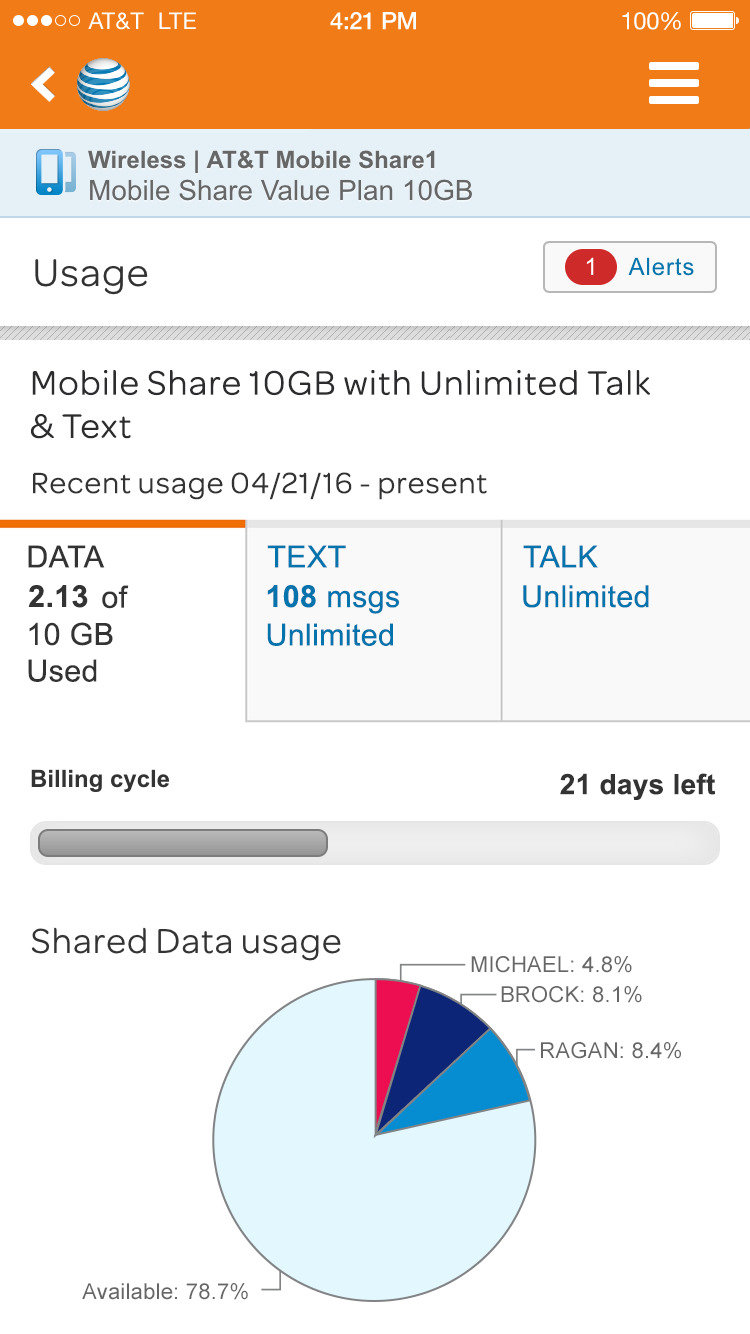Tap the back arrow icon
The height and width of the screenshot is (1334, 750).
point(42,85)
